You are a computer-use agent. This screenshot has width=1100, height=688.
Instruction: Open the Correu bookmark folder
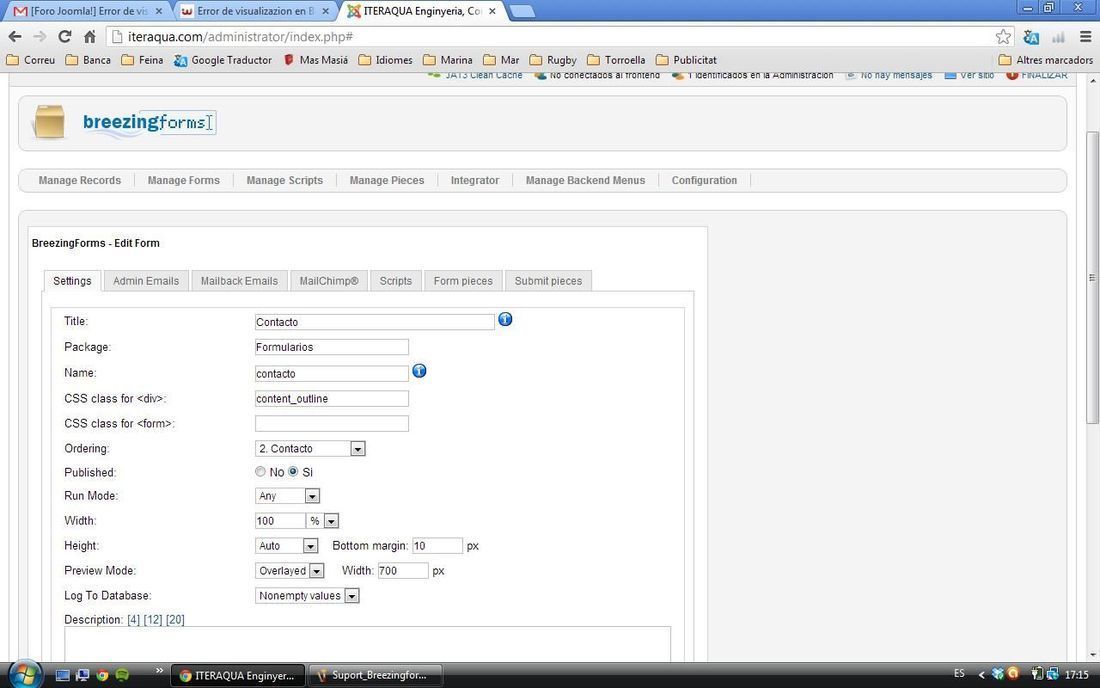[x=31, y=60]
